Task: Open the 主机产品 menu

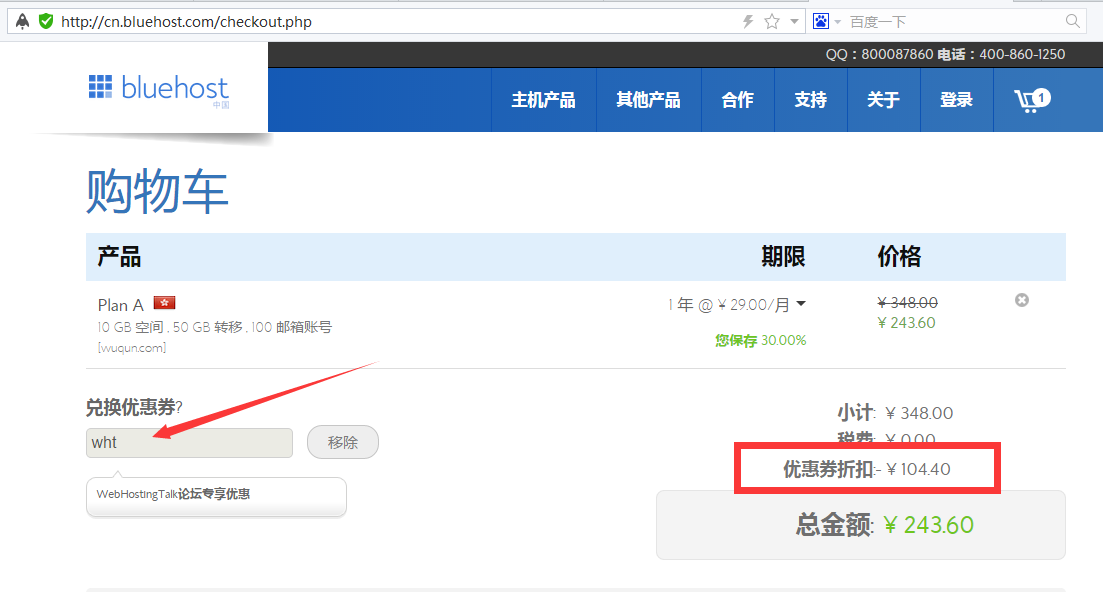Action: (x=543, y=100)
